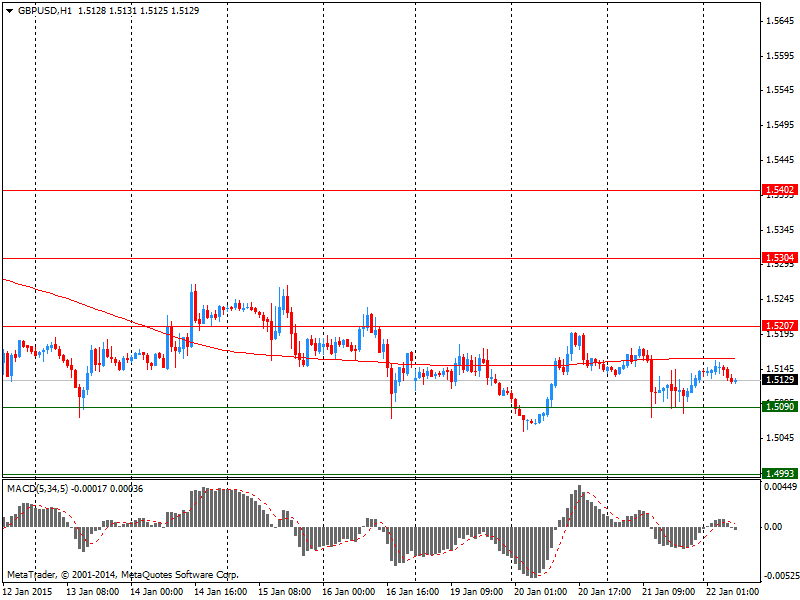Click the 21 Jan 09:00 time label

click(669, 592)
